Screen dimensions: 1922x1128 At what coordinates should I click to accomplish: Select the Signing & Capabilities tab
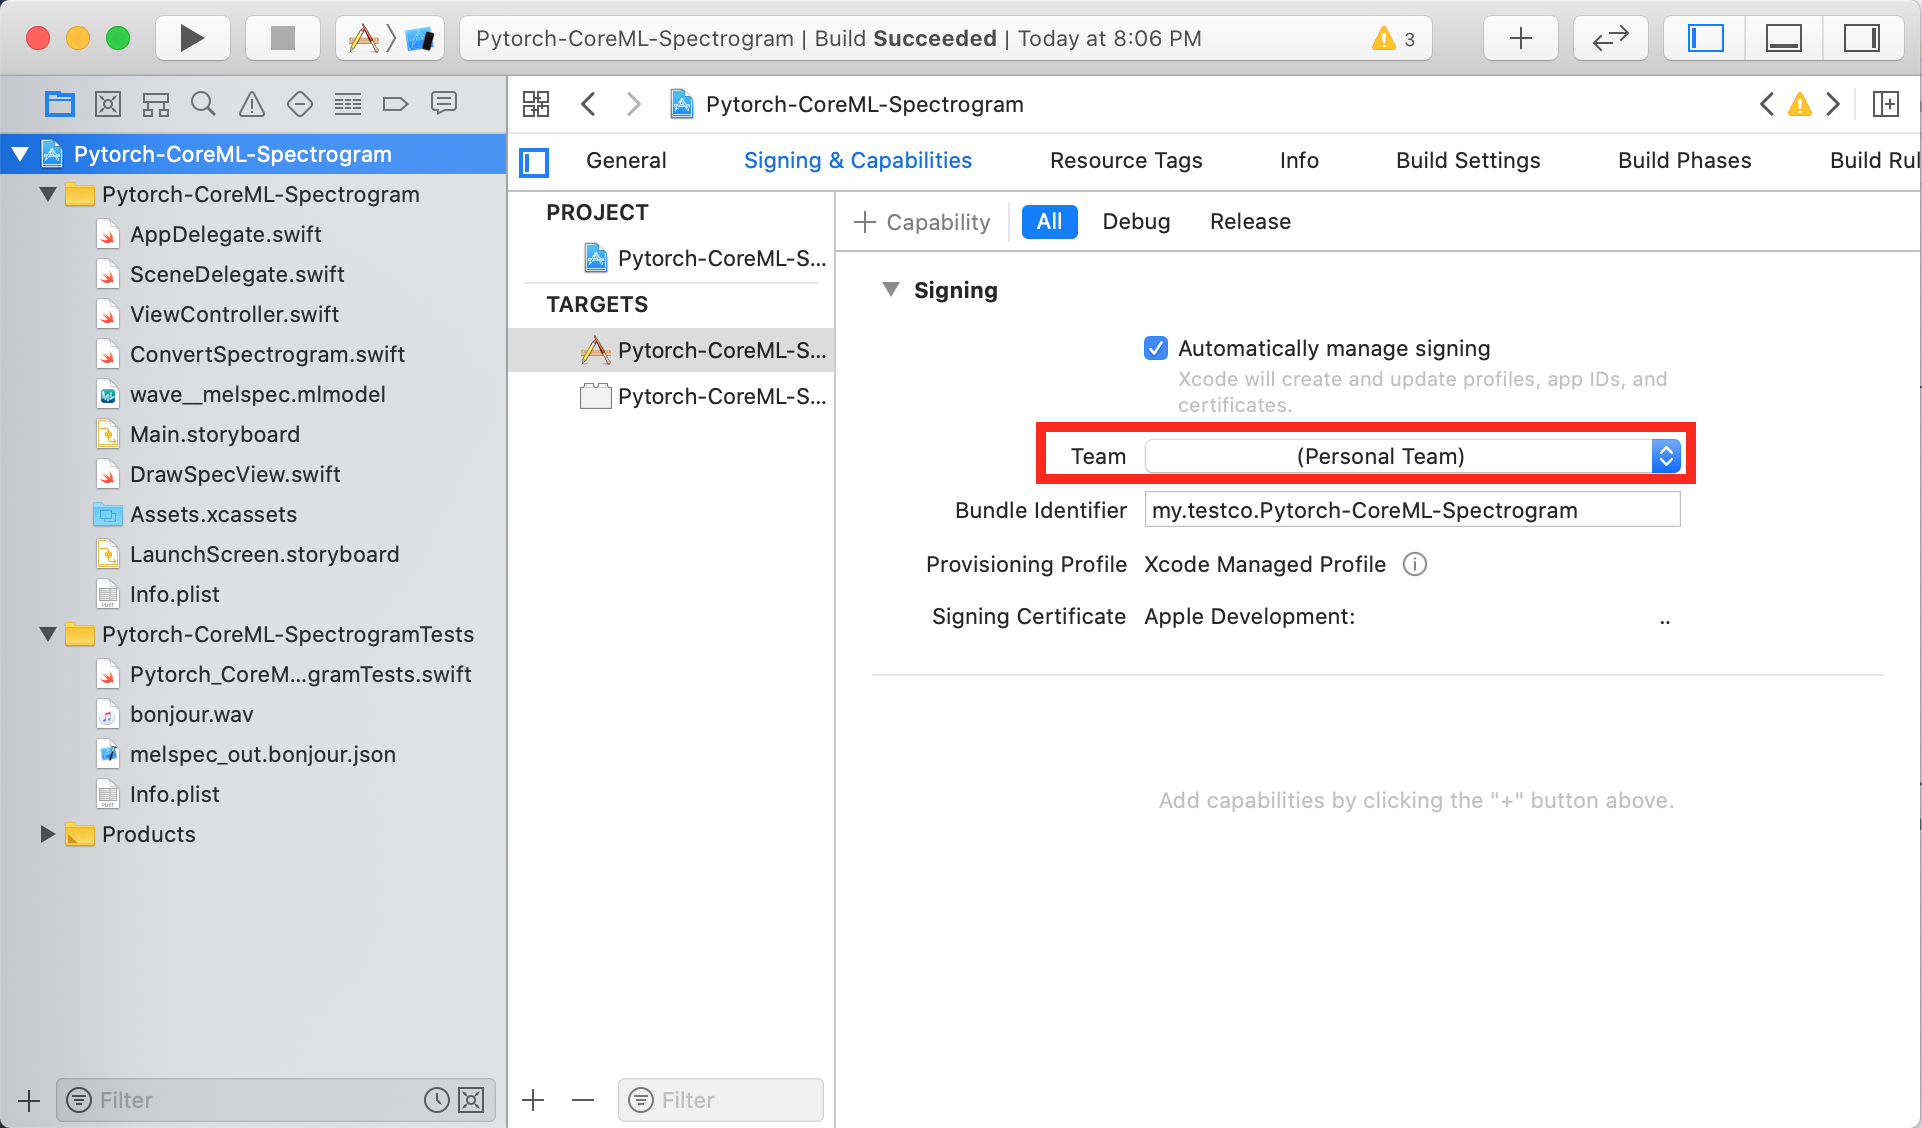pos(858,160)
